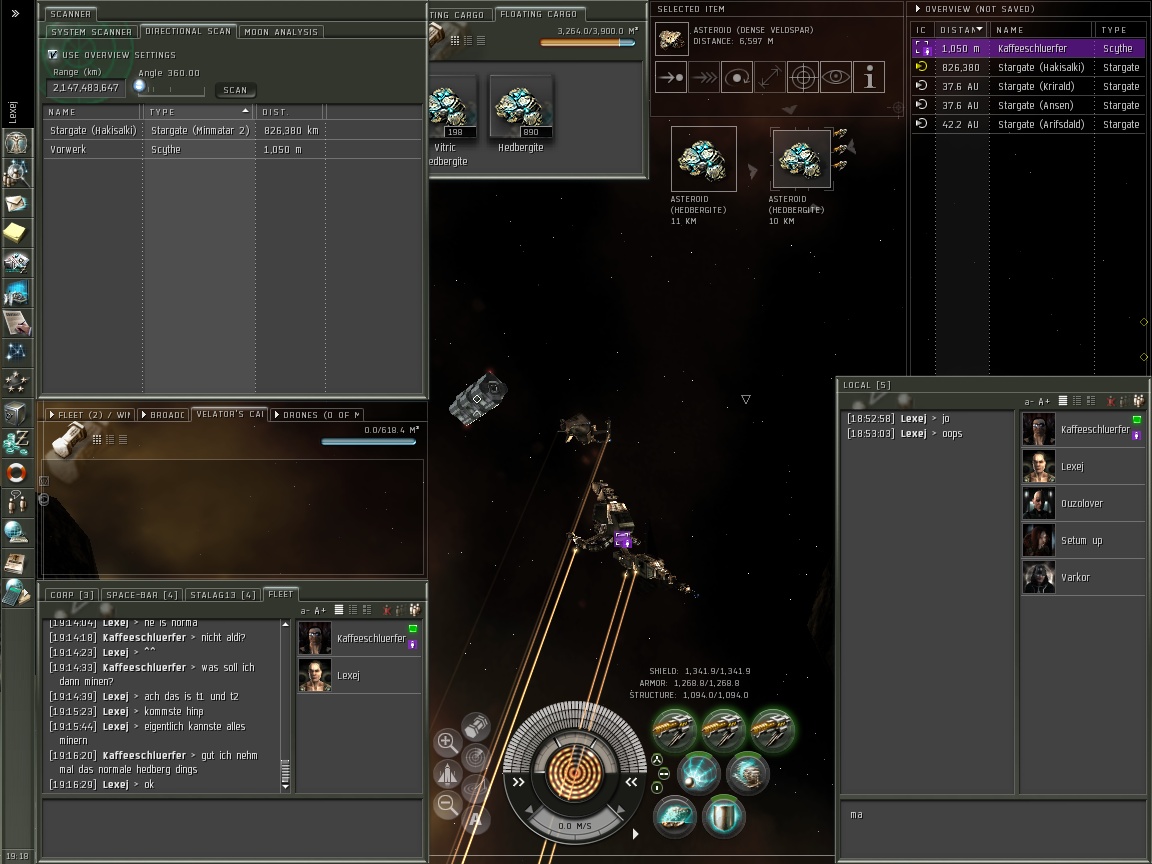Toggle the top small module-rack button
1152x864 pixels.
657,760
